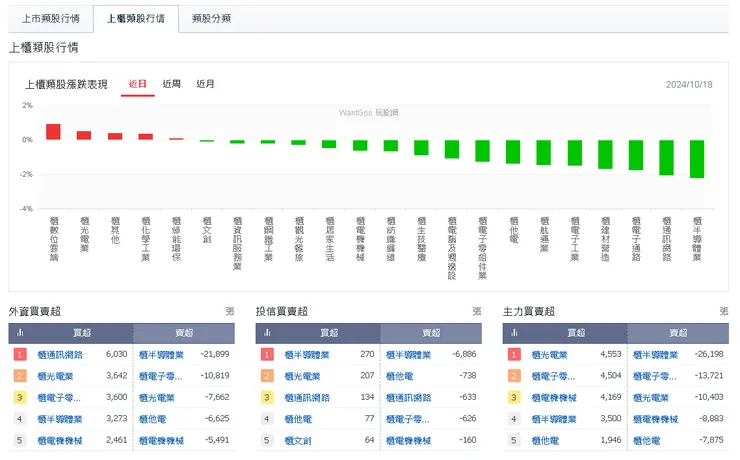Click the green 櫃電子工業 bar in chart
The height and width of the screenshot is (460, 740).
click(574, 153)
